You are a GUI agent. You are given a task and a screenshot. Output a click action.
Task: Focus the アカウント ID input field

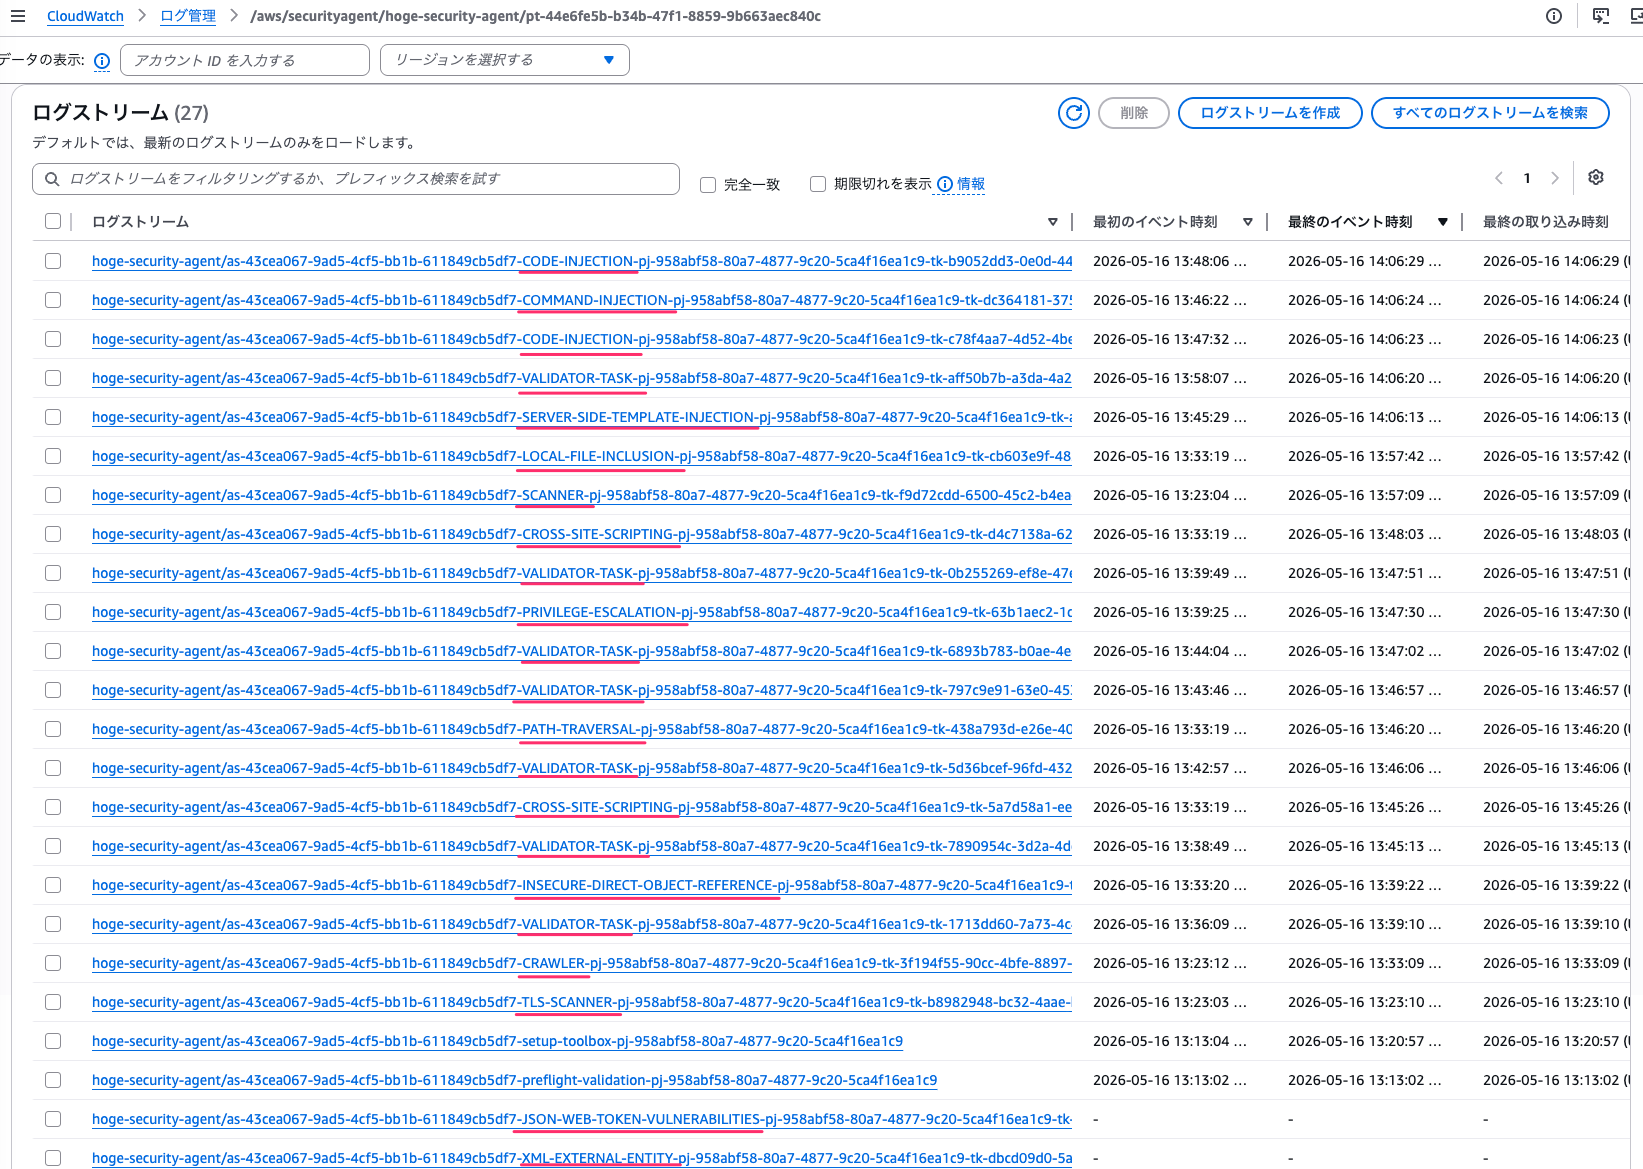click(245, 60)
